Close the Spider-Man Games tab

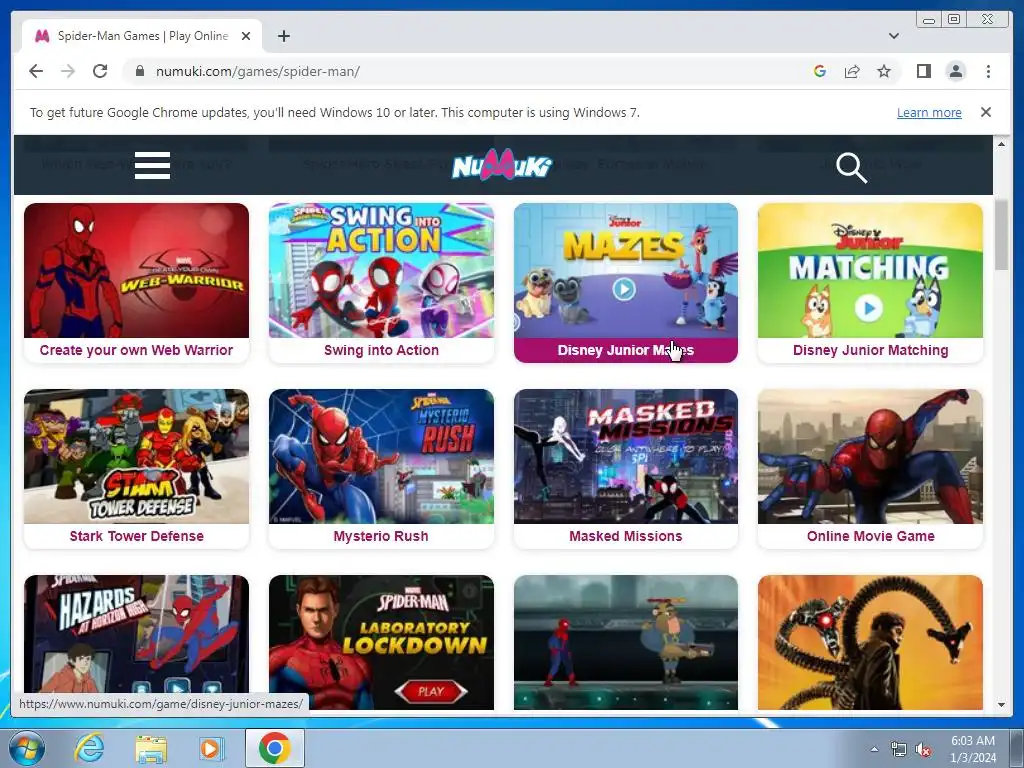[x=246, y=36]
